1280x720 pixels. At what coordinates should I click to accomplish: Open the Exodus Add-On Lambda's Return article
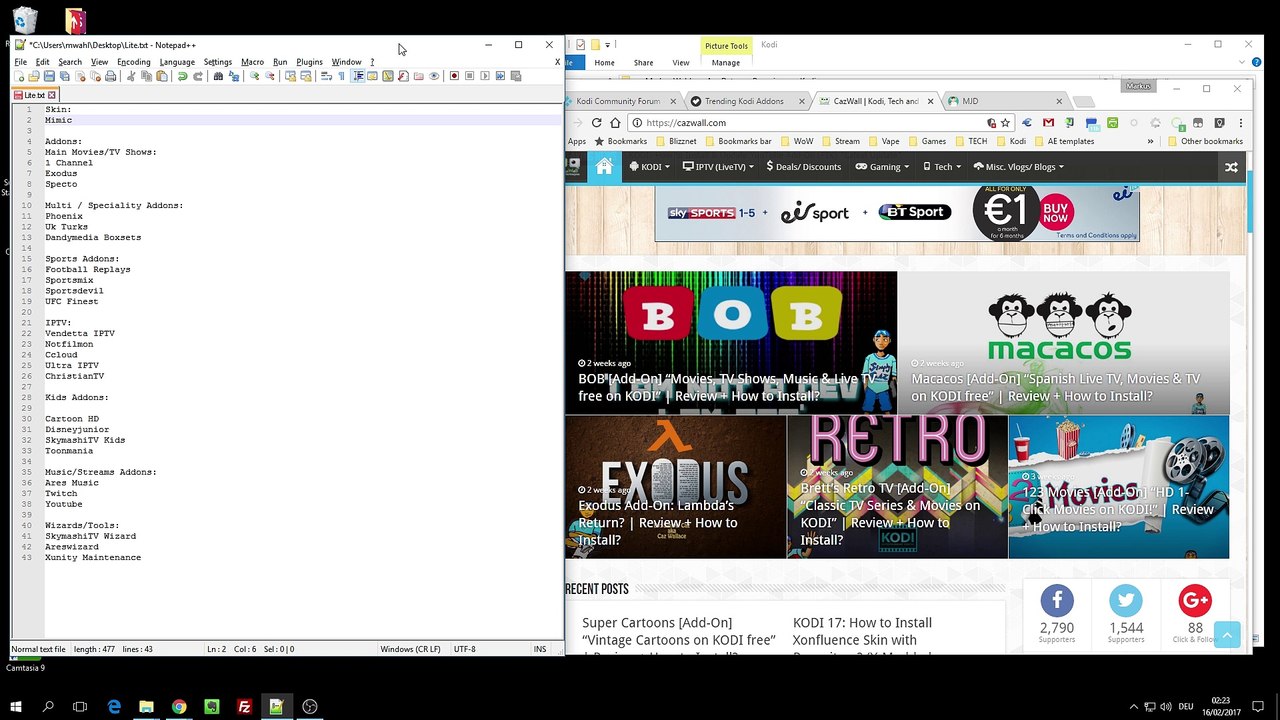click(675, 487)
